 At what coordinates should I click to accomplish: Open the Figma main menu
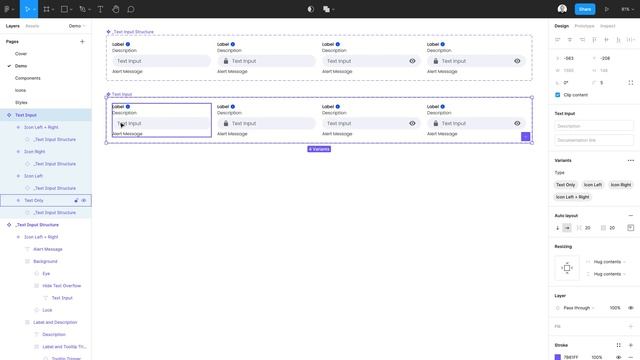[9, 9]
